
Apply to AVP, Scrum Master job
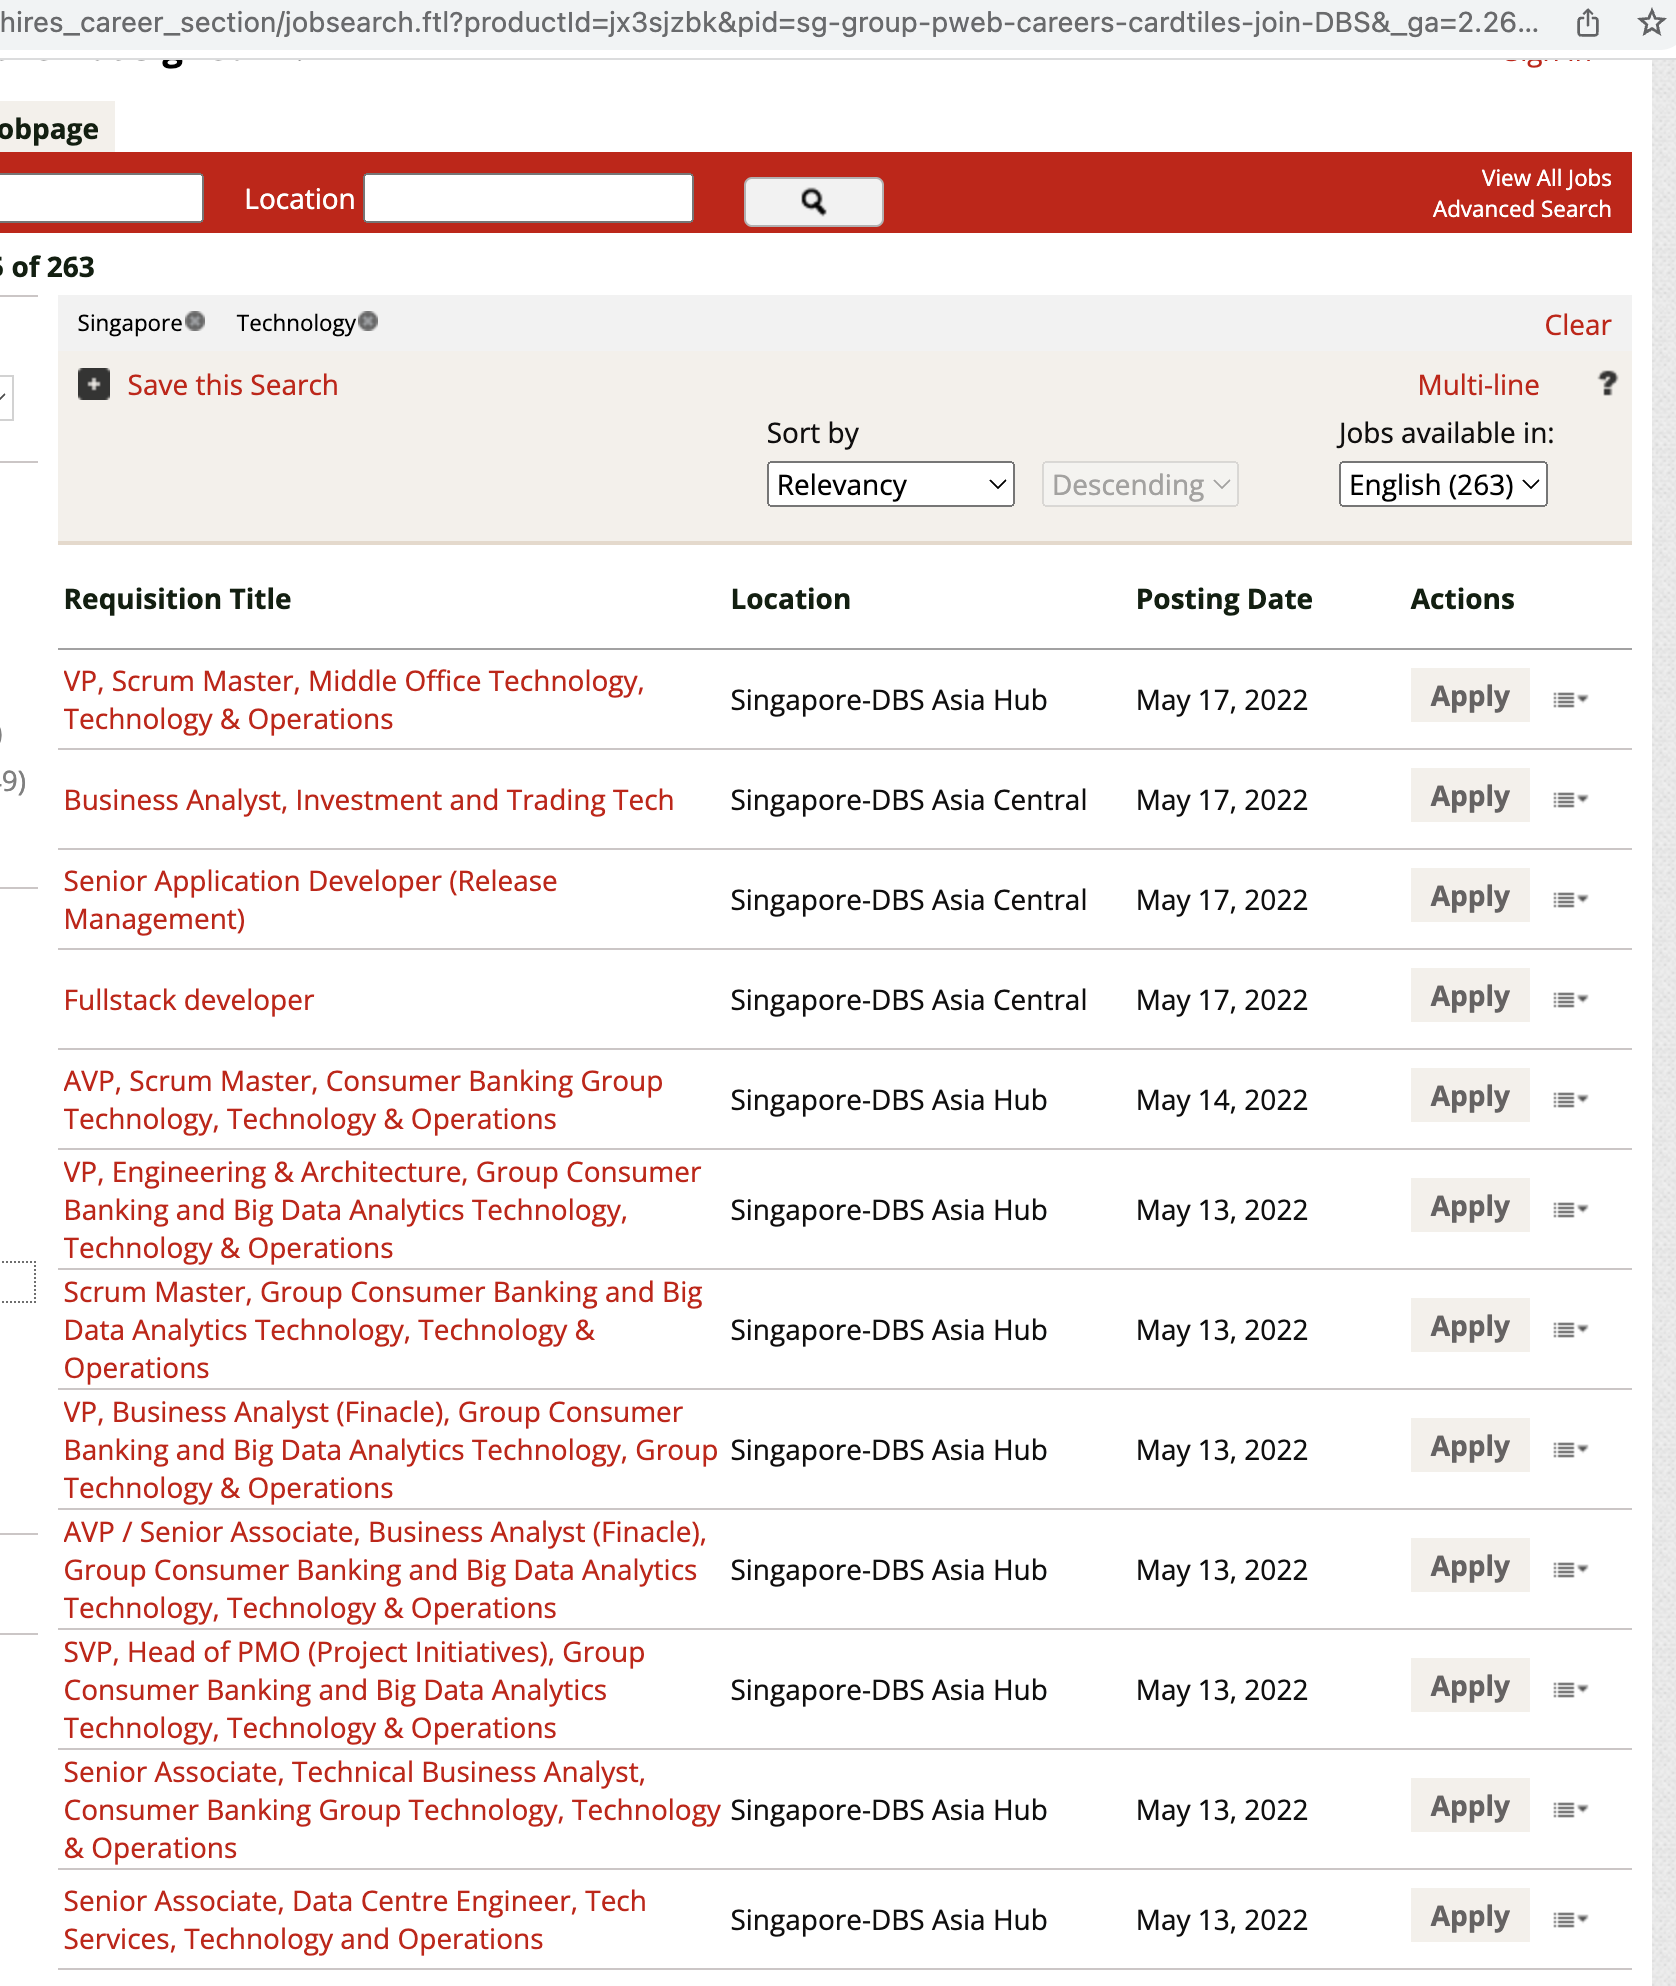1469,1096
